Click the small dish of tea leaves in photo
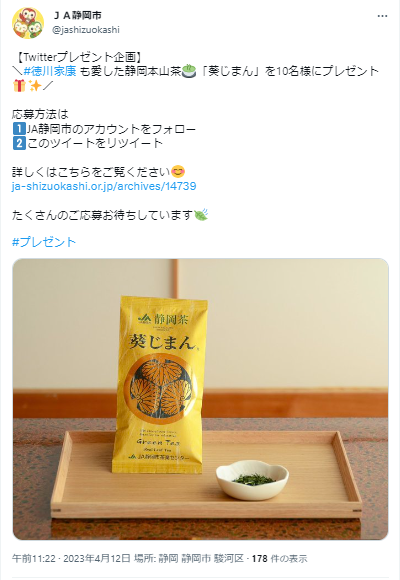 pos(252,480)
